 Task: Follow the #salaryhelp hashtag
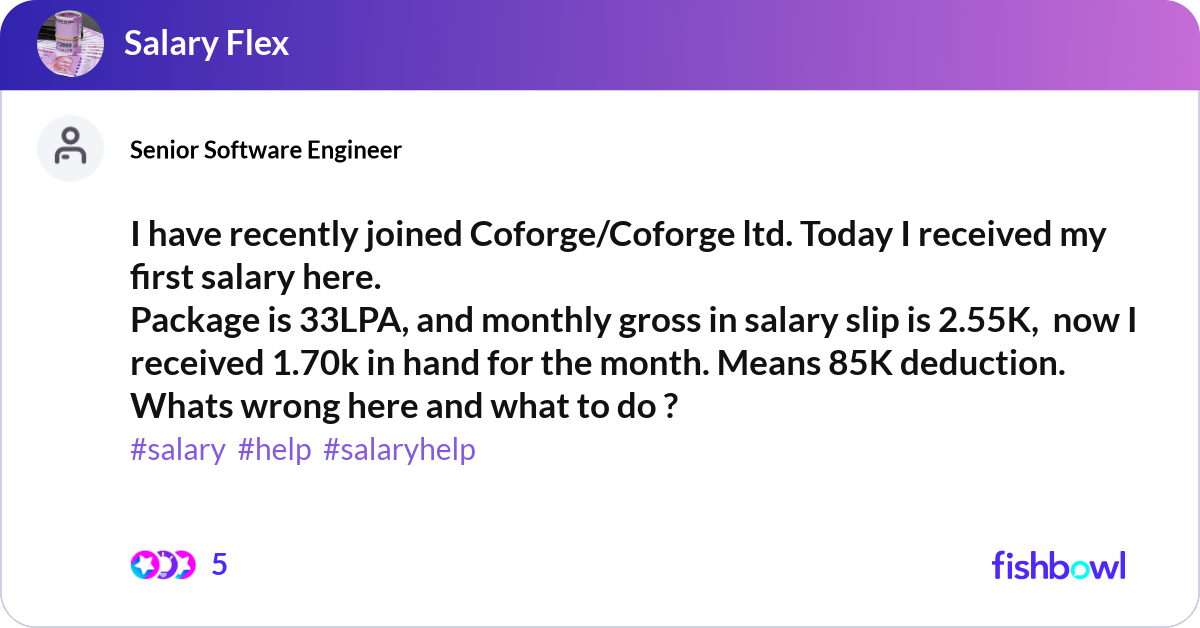tap(399, 450)
